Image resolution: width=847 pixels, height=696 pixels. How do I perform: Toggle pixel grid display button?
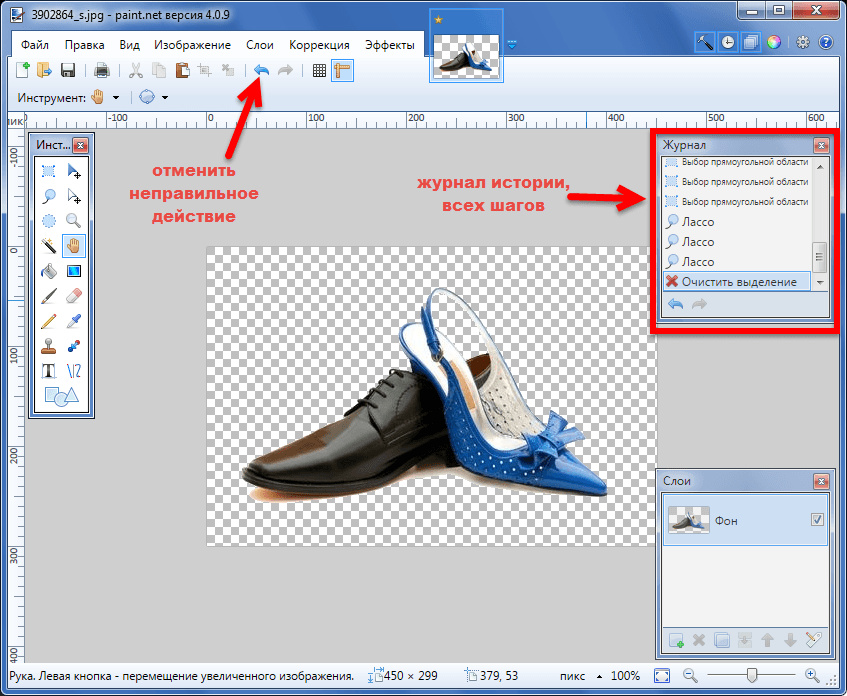point(319,70)
